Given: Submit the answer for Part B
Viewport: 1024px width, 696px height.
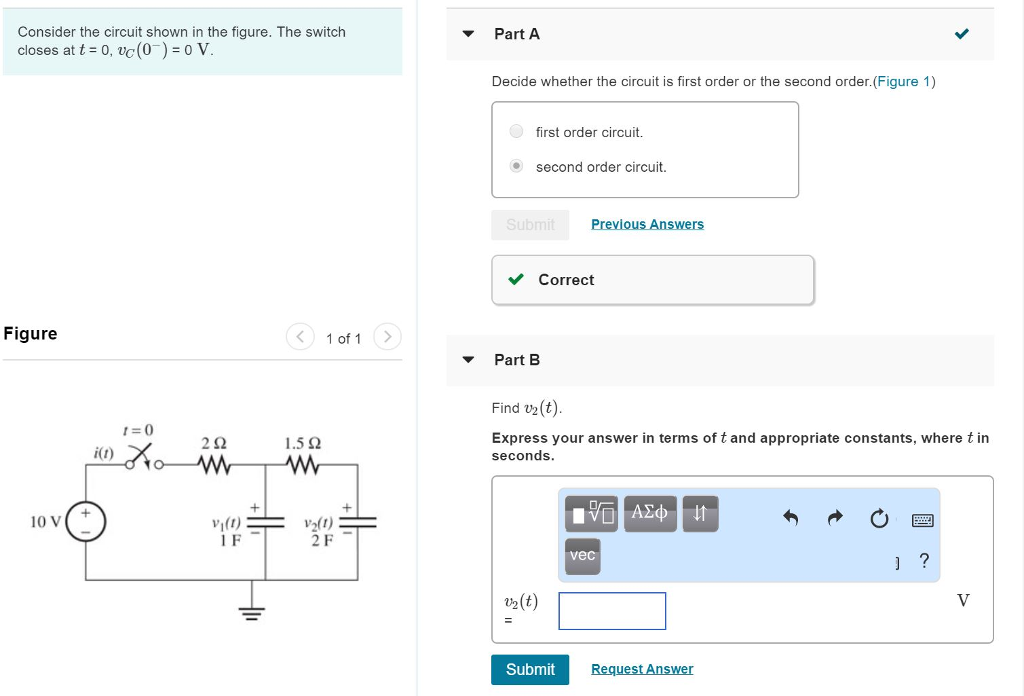Looking at the screenshot, I should (x=530, y=669).
